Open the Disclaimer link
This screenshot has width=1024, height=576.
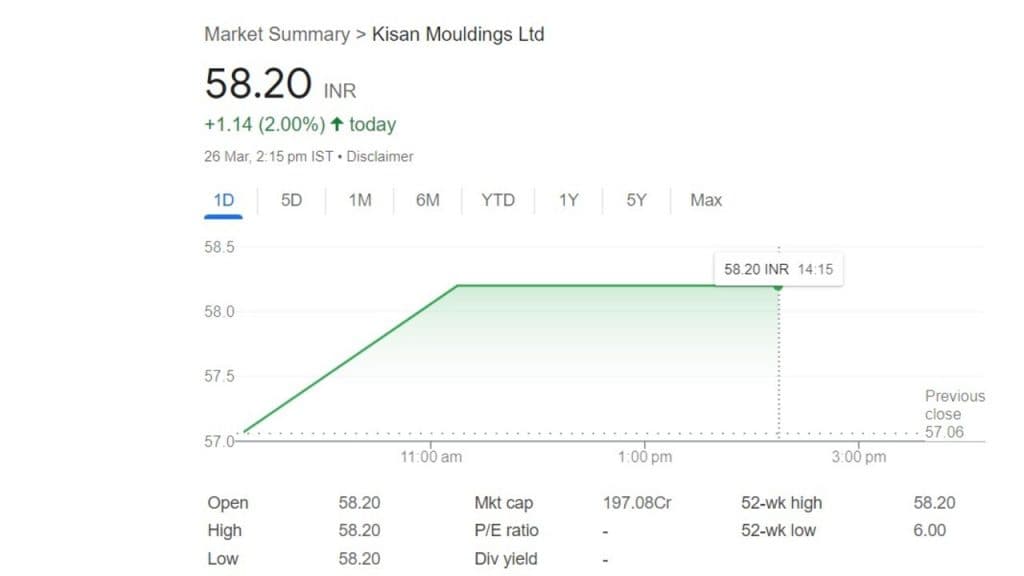point(380,157)
